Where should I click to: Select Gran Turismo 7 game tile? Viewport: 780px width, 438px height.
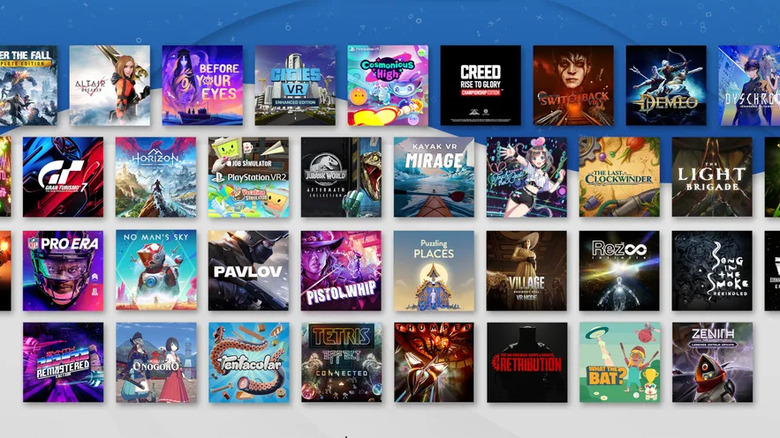63,177
